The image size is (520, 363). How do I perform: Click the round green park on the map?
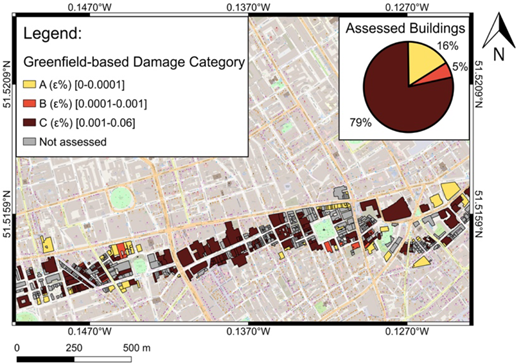click(x=122, y=198)
